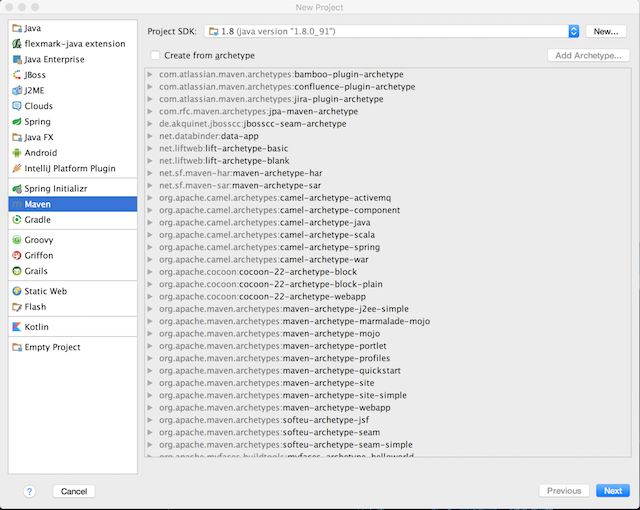The height and width of the screenshot is (510, 640).
Task: Select softeu-archetype-jsf row
Action: coord(388,420)
